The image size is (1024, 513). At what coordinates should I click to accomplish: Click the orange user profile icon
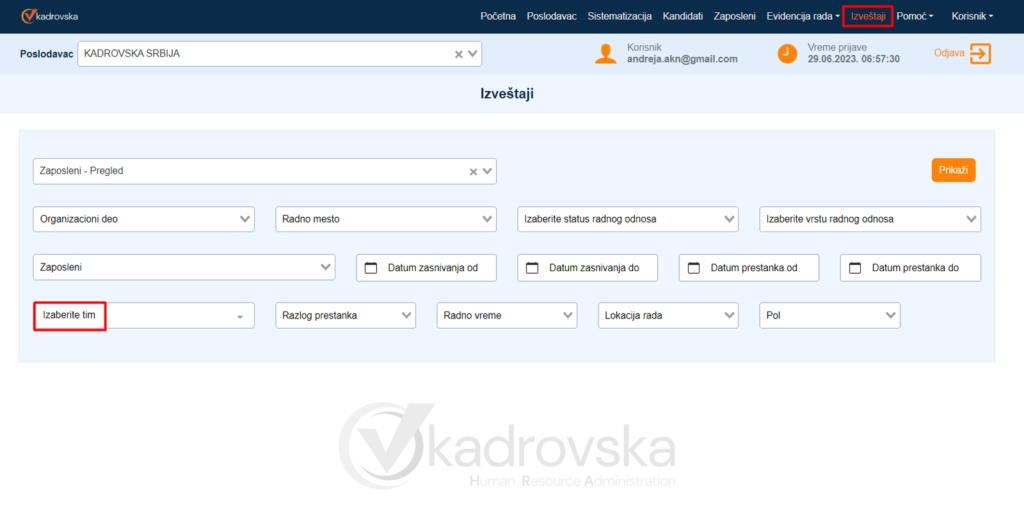pyautogui.click(x=605, y=53)
